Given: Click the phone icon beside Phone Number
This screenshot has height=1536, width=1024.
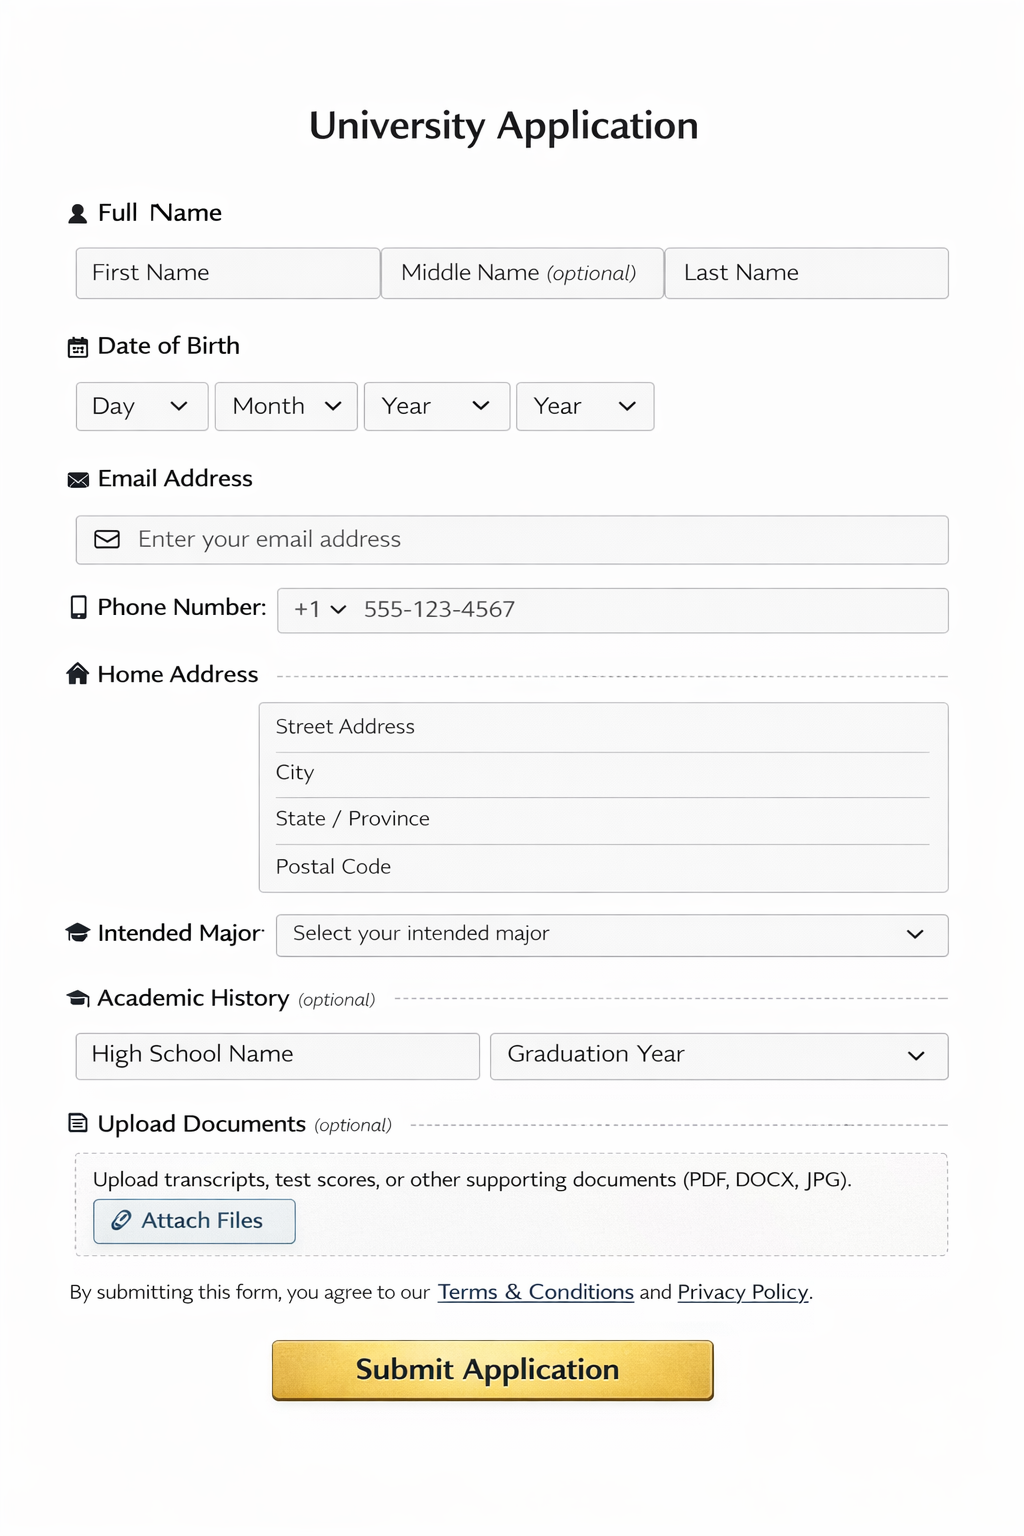Looking at the screenshot, I should tap(78, 607).
